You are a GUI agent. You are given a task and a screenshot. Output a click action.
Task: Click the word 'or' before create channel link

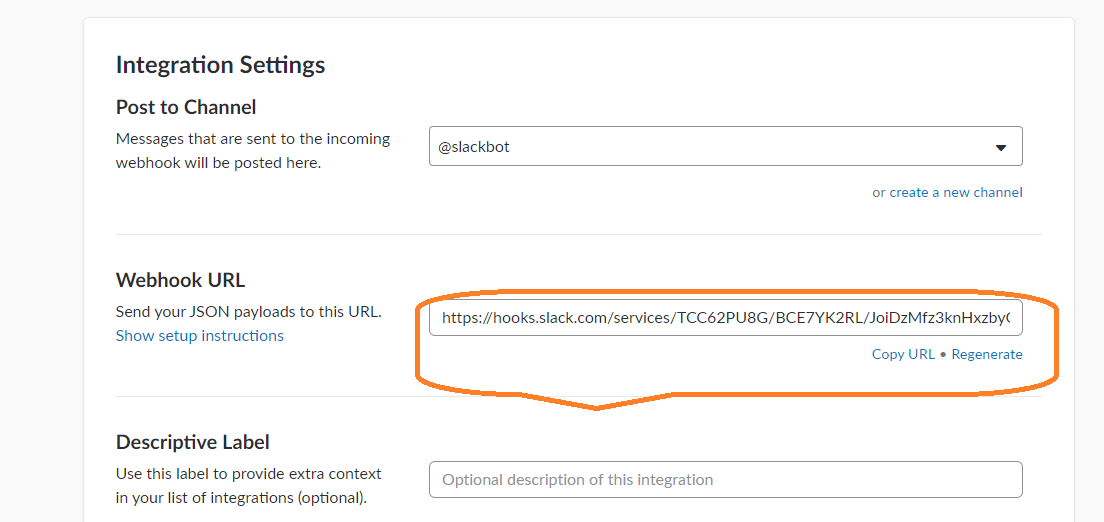pyautogui.click(x=879, y=192)
